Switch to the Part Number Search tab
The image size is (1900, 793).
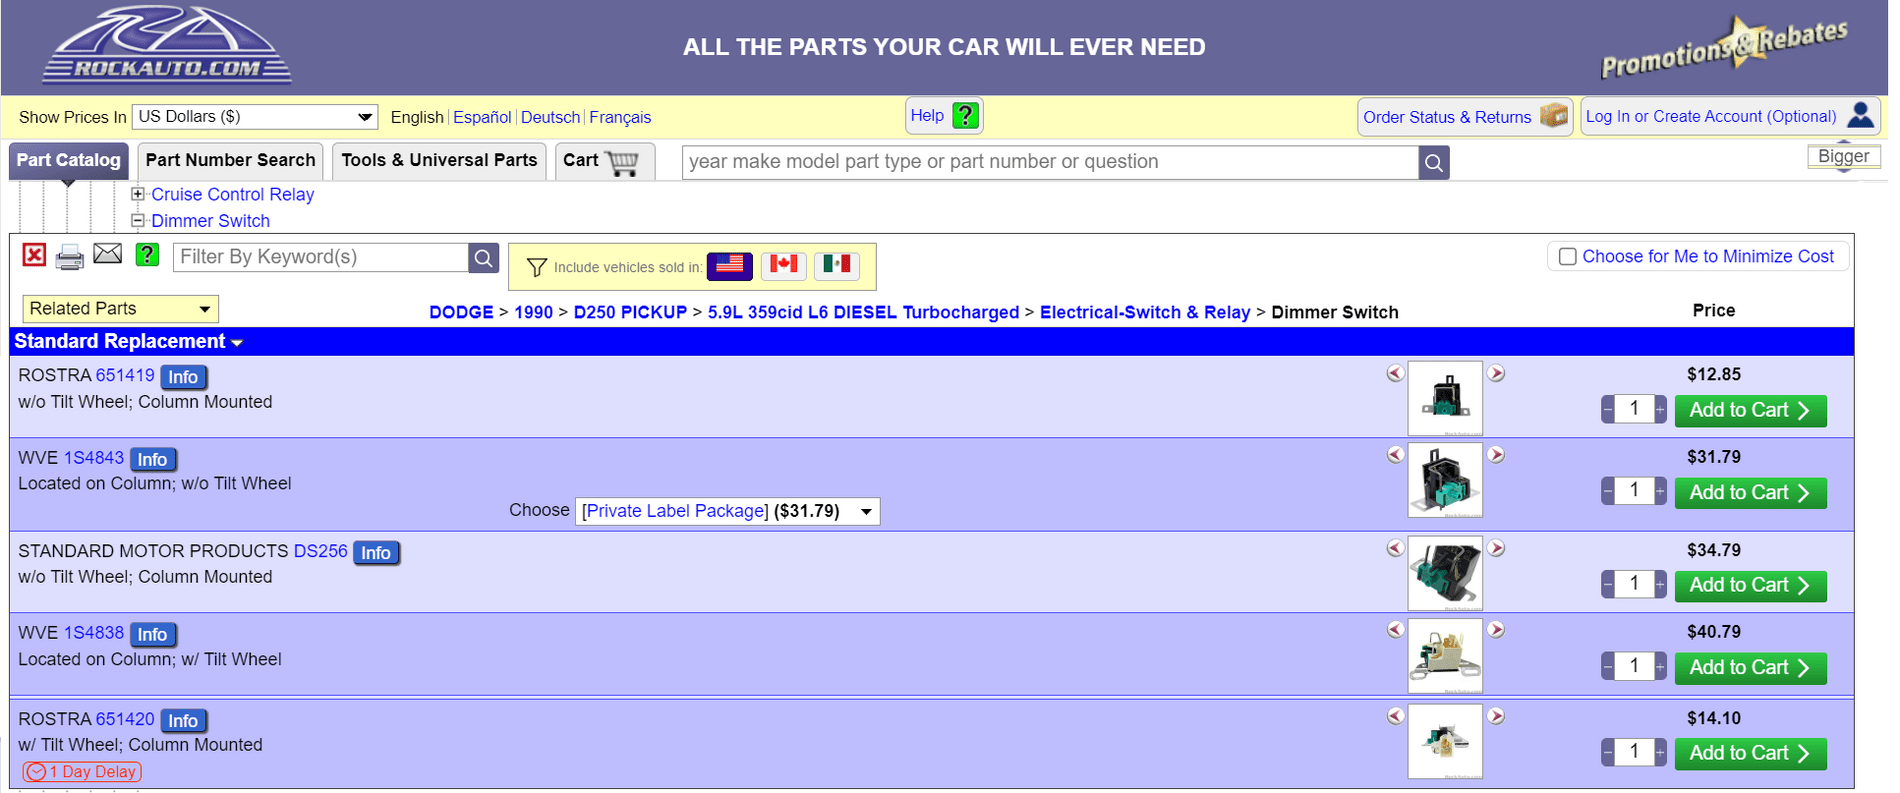230,160
